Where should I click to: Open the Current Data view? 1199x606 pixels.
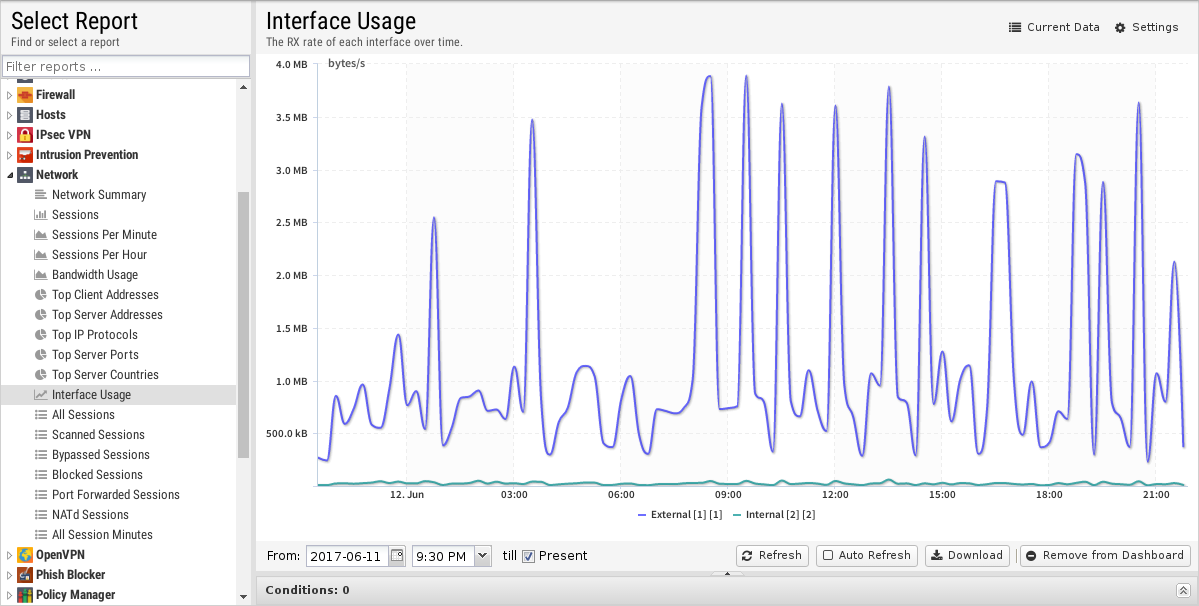[1054, 28]
